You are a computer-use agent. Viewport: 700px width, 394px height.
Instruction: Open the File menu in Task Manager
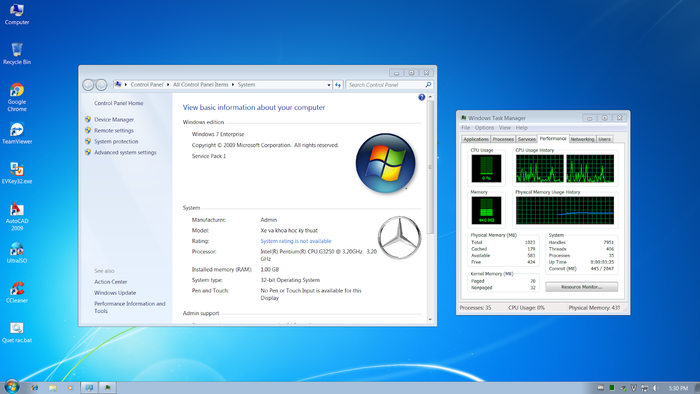[x=466, y=128]
